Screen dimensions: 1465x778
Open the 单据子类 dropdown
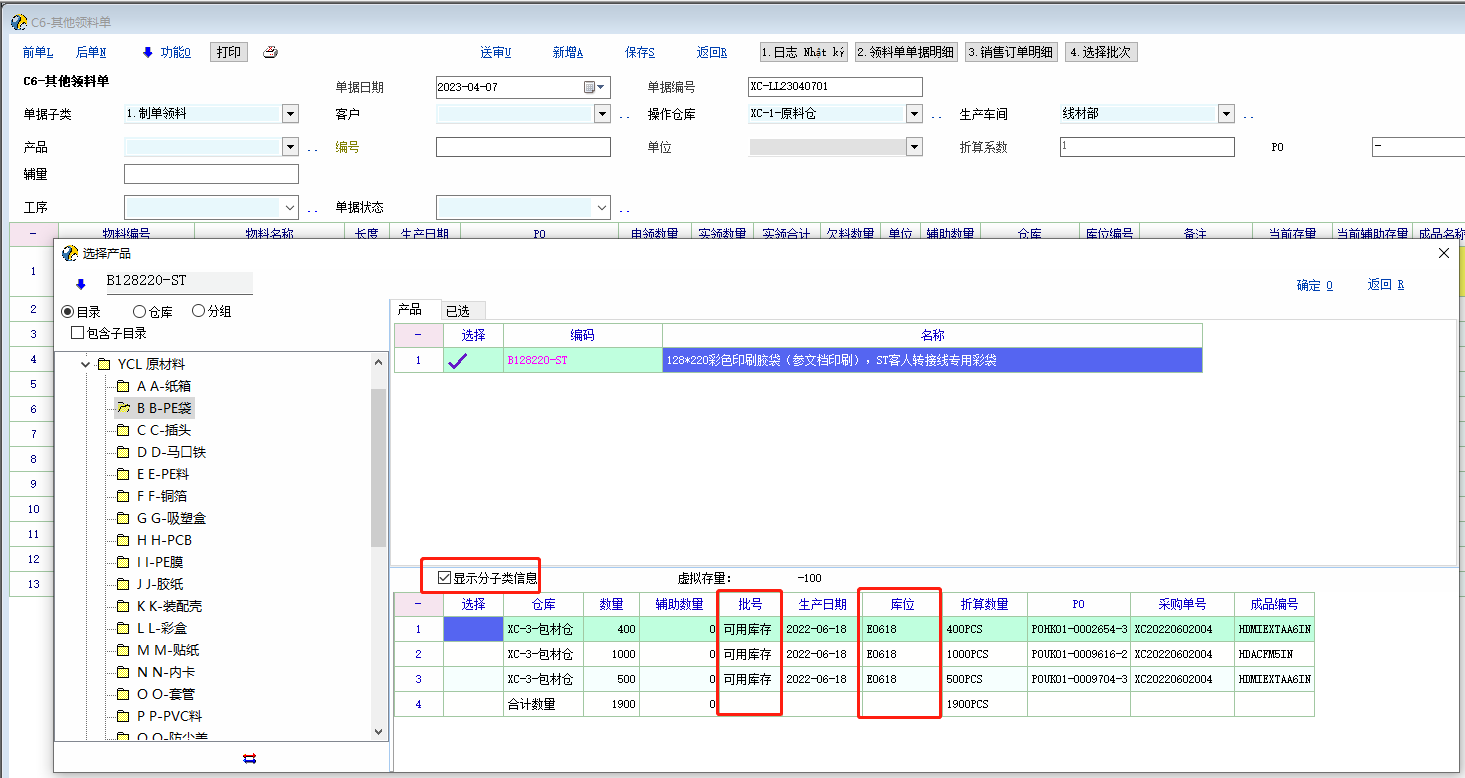pos(290,114)
